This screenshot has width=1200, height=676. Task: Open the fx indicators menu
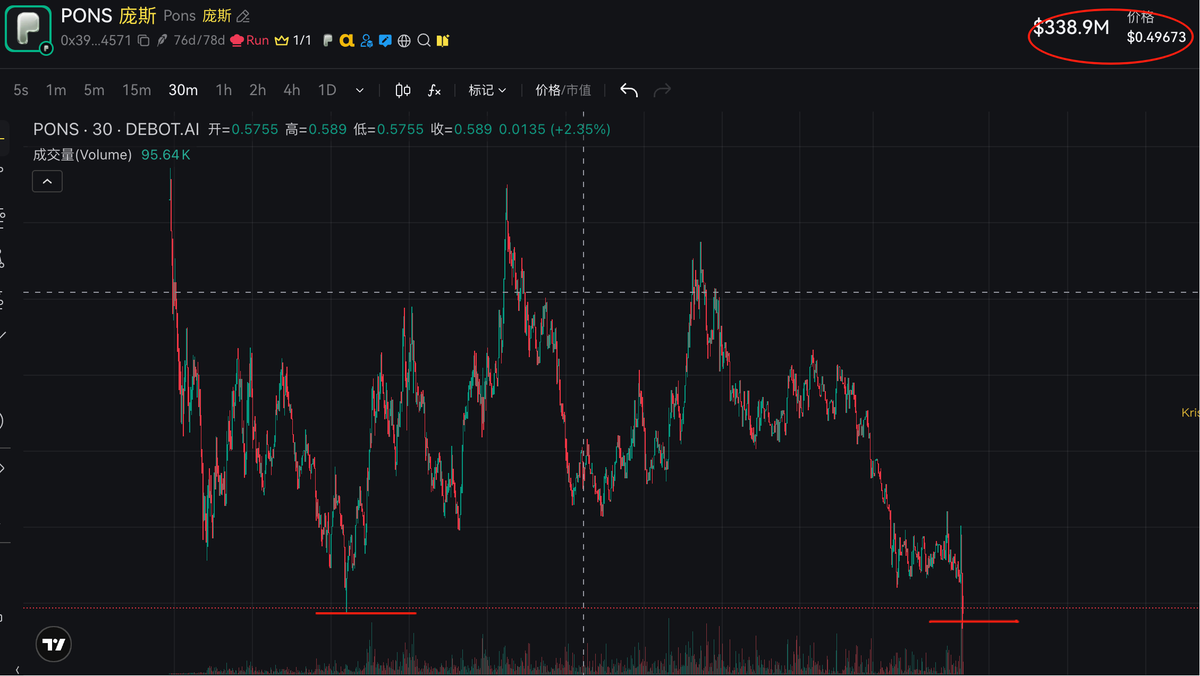coord(434,90)
